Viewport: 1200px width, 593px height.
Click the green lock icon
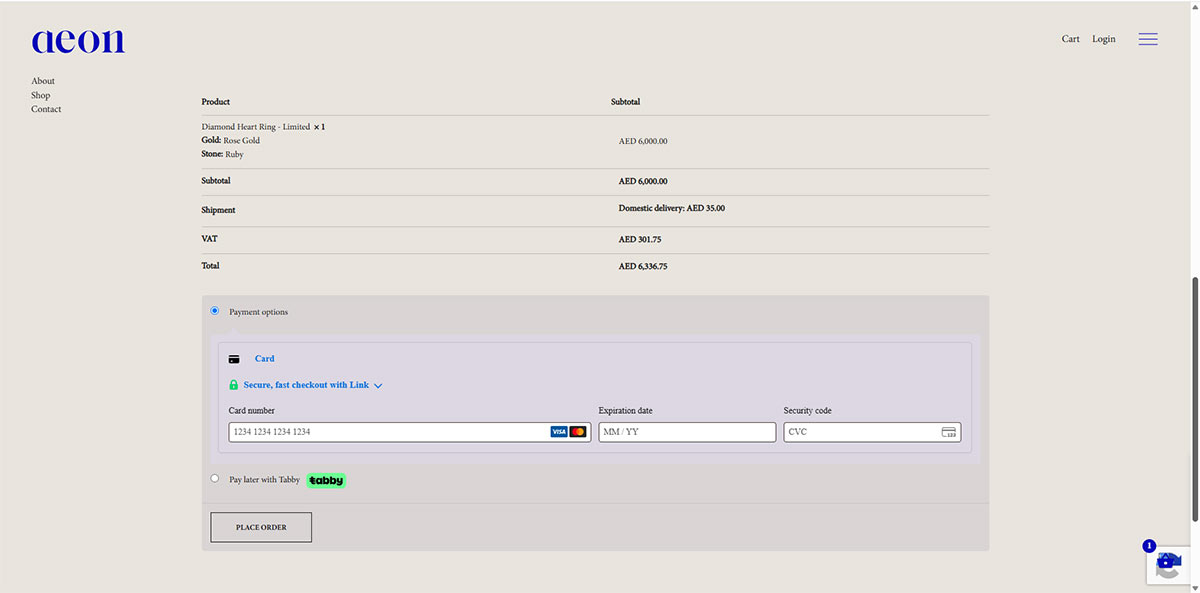[234, 385]
